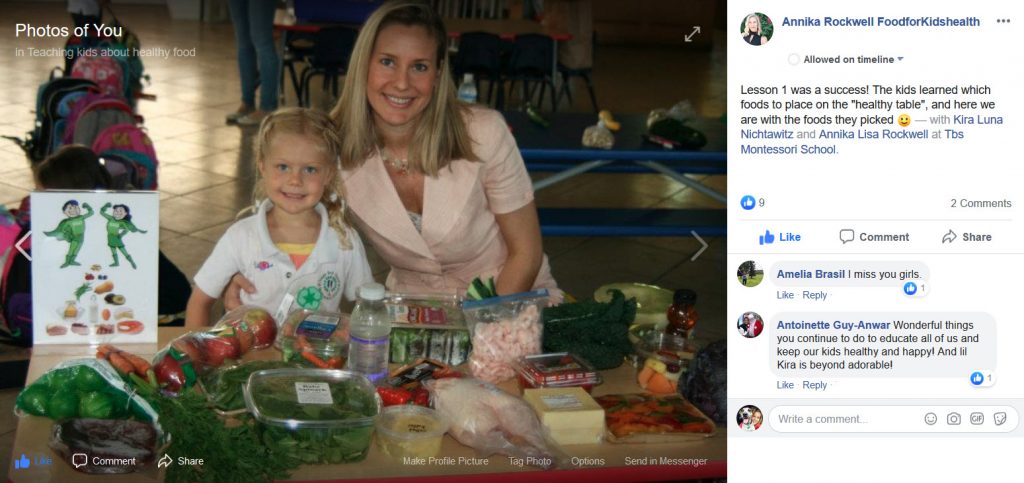View reactions via the blue like count icon
Image resolution: width=1024 pixels, height=483 pixels.
(x=748, y=203)
